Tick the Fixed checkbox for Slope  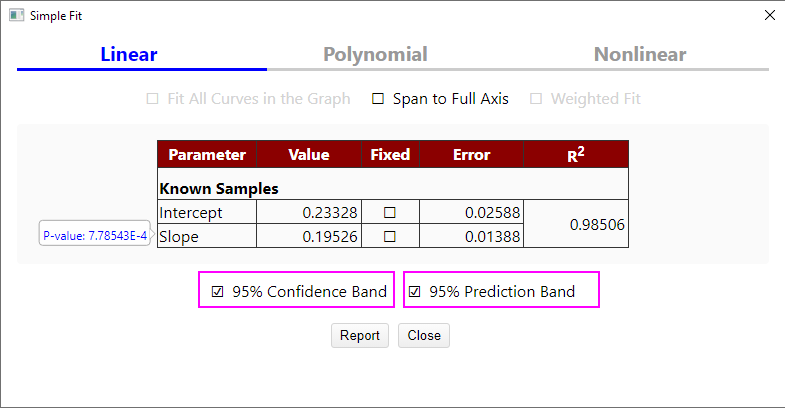point(390,237)
